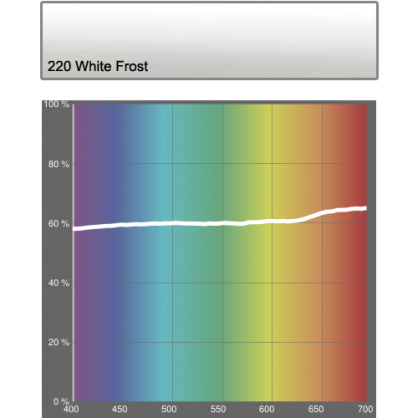This screenshot has width=418, height=418.
Task: Click the 600 wavelength label
Action: click(x=267, y=409)
